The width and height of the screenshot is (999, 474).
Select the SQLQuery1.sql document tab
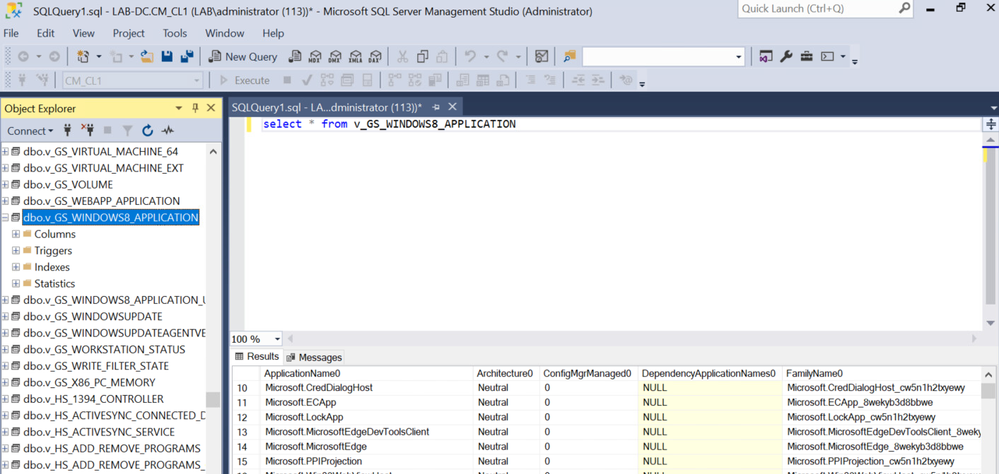[x=327, y=107]
